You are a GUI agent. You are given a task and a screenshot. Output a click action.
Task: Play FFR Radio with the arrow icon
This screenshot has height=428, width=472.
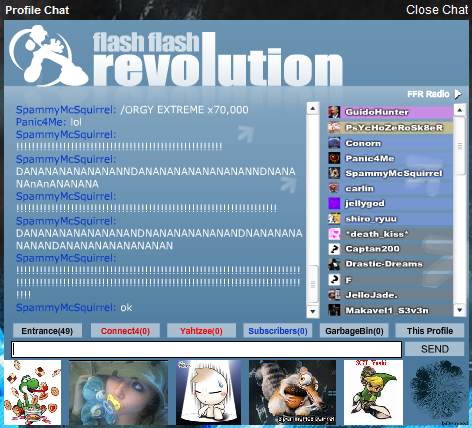tap(458, 94)
